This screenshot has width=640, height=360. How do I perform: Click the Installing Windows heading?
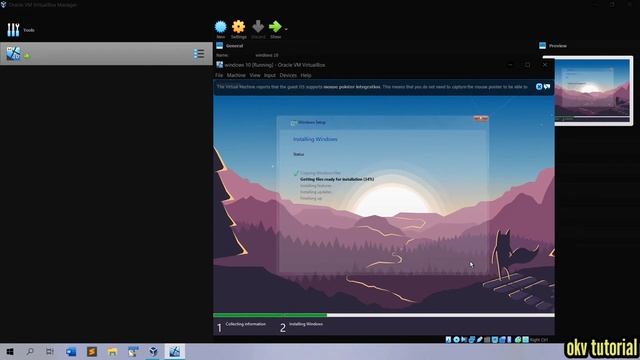click(x=315, y=139)
